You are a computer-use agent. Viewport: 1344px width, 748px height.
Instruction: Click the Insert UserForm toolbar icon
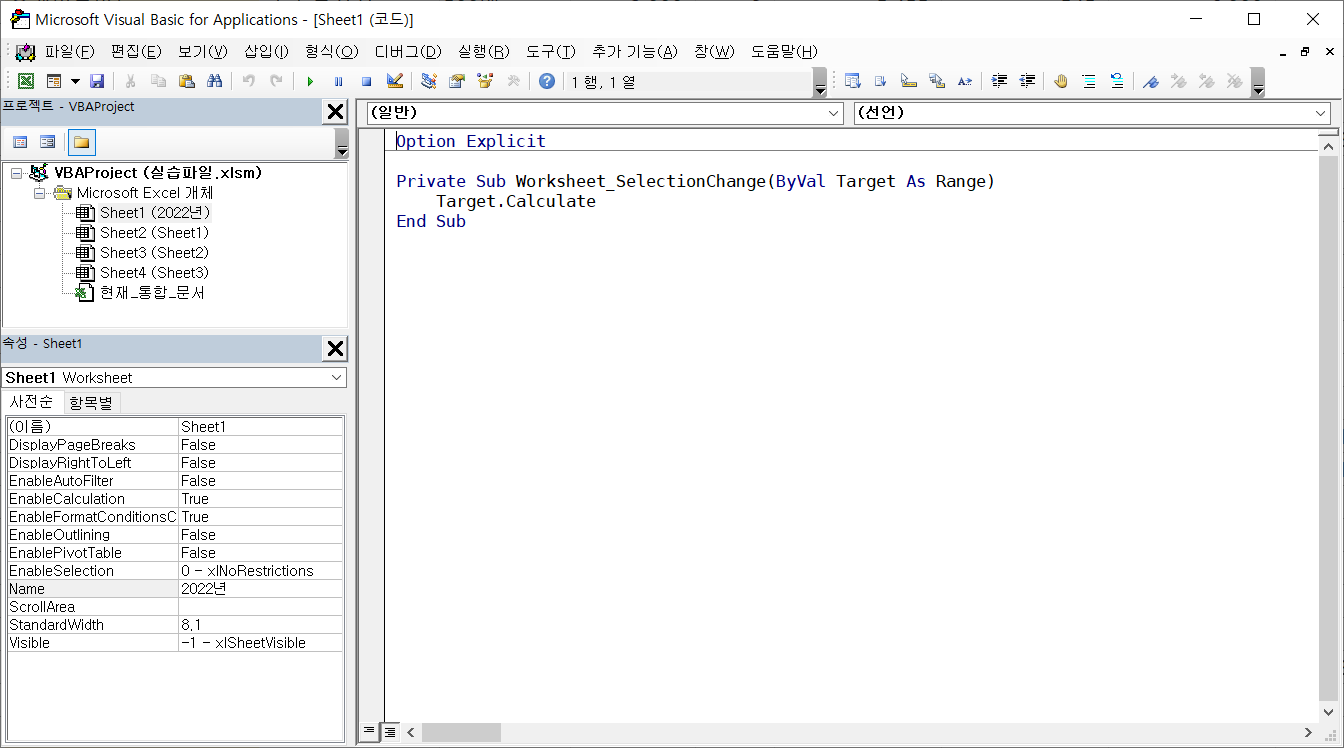[x=53, y=81]
